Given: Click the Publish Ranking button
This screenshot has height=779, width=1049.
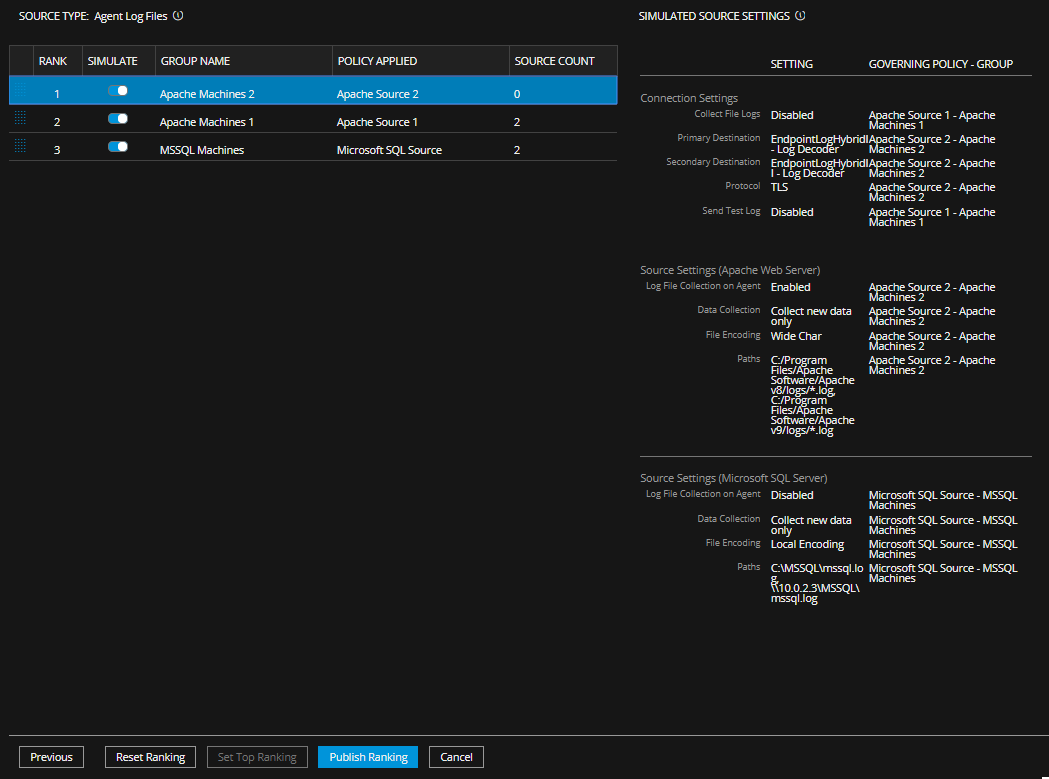Looking at the screenshot, I should (x=368, y=757).
